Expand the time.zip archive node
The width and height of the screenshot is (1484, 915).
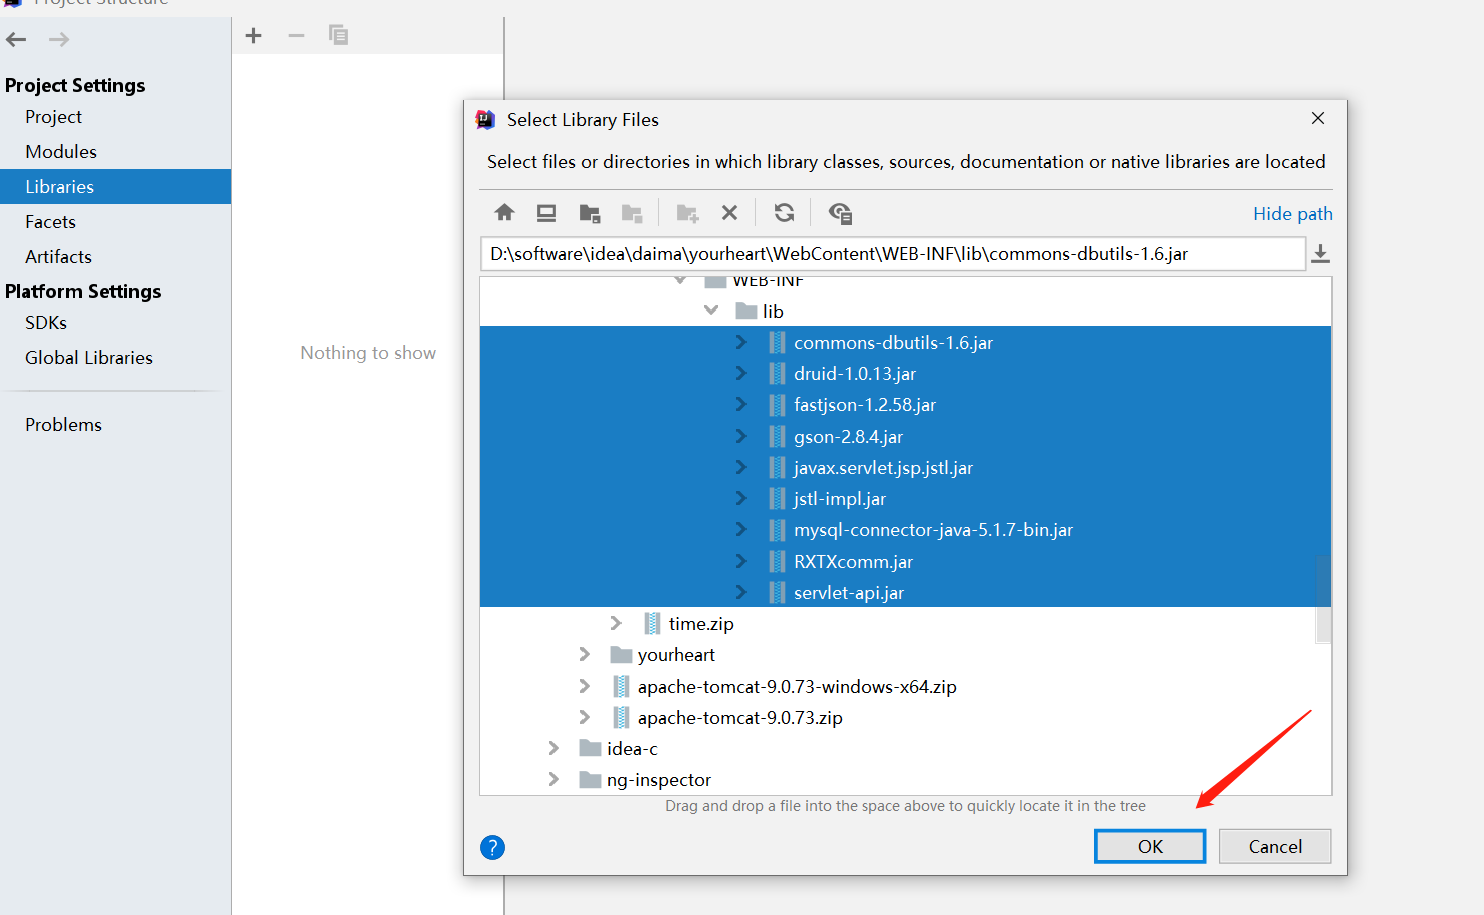tap(616, 624)
